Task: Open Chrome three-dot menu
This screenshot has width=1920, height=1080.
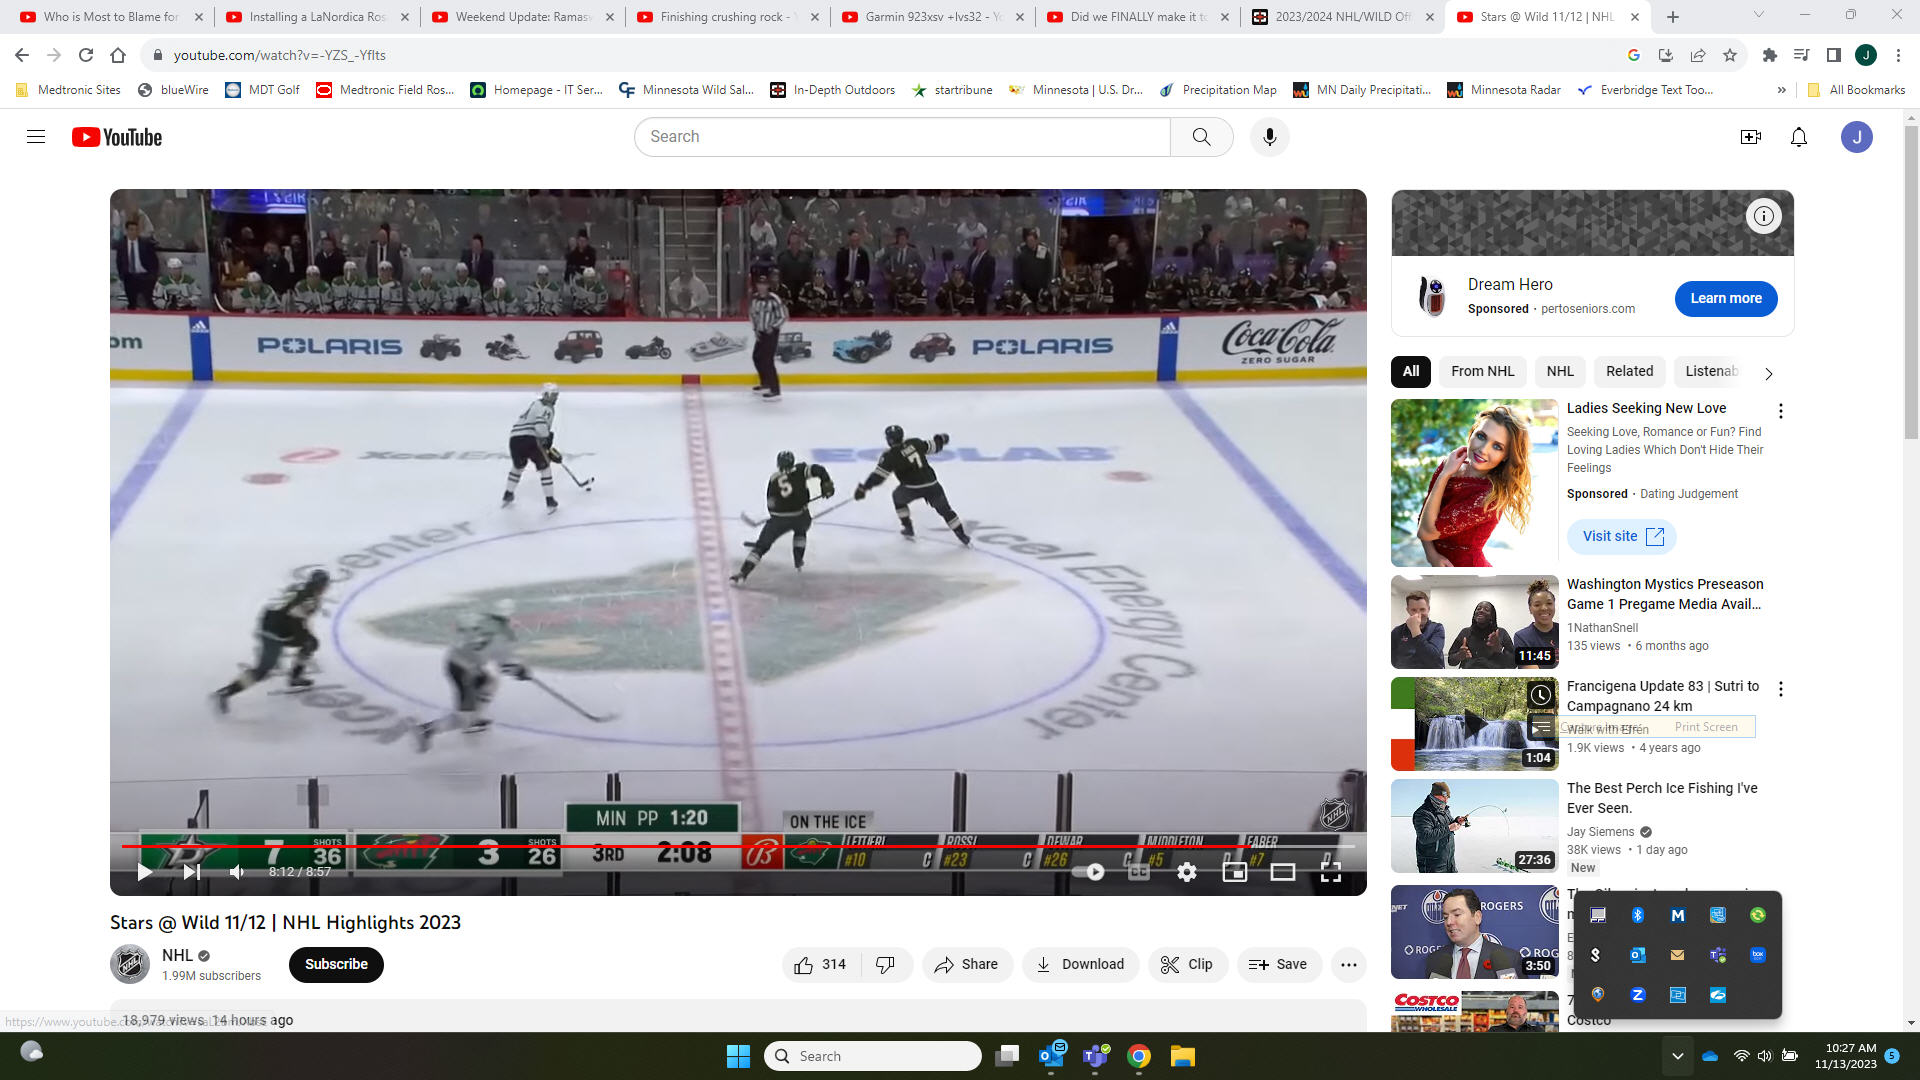Action: click(x=1898, y=55)
